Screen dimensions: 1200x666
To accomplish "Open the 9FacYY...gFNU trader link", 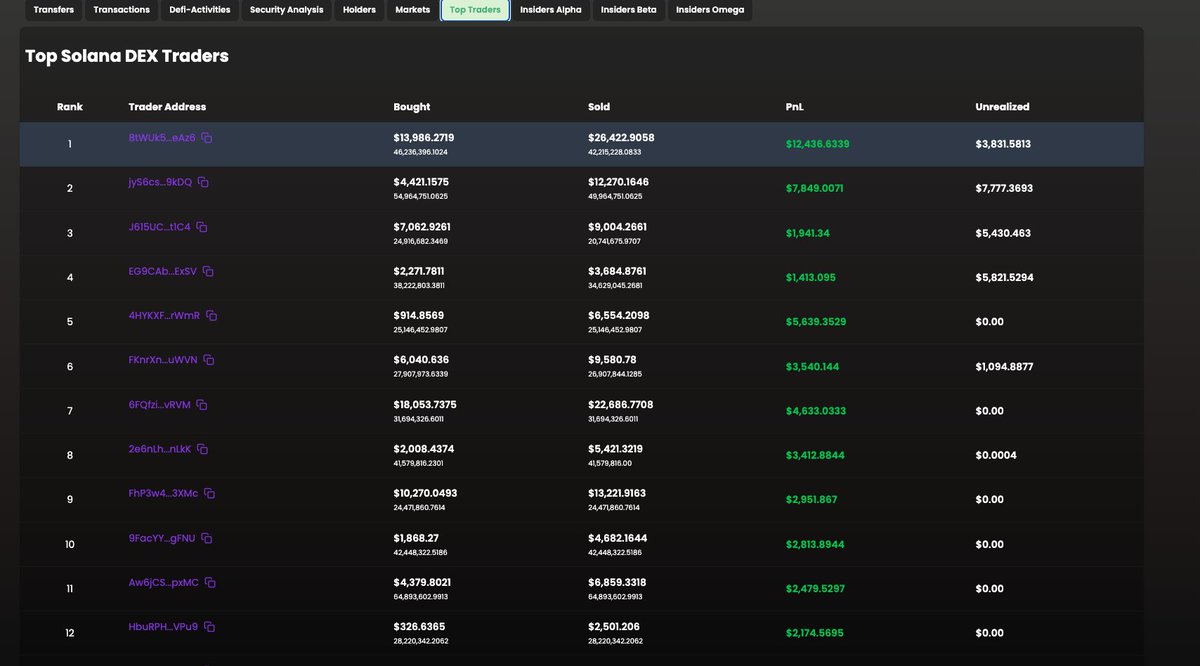I will (x=158, y=538).
